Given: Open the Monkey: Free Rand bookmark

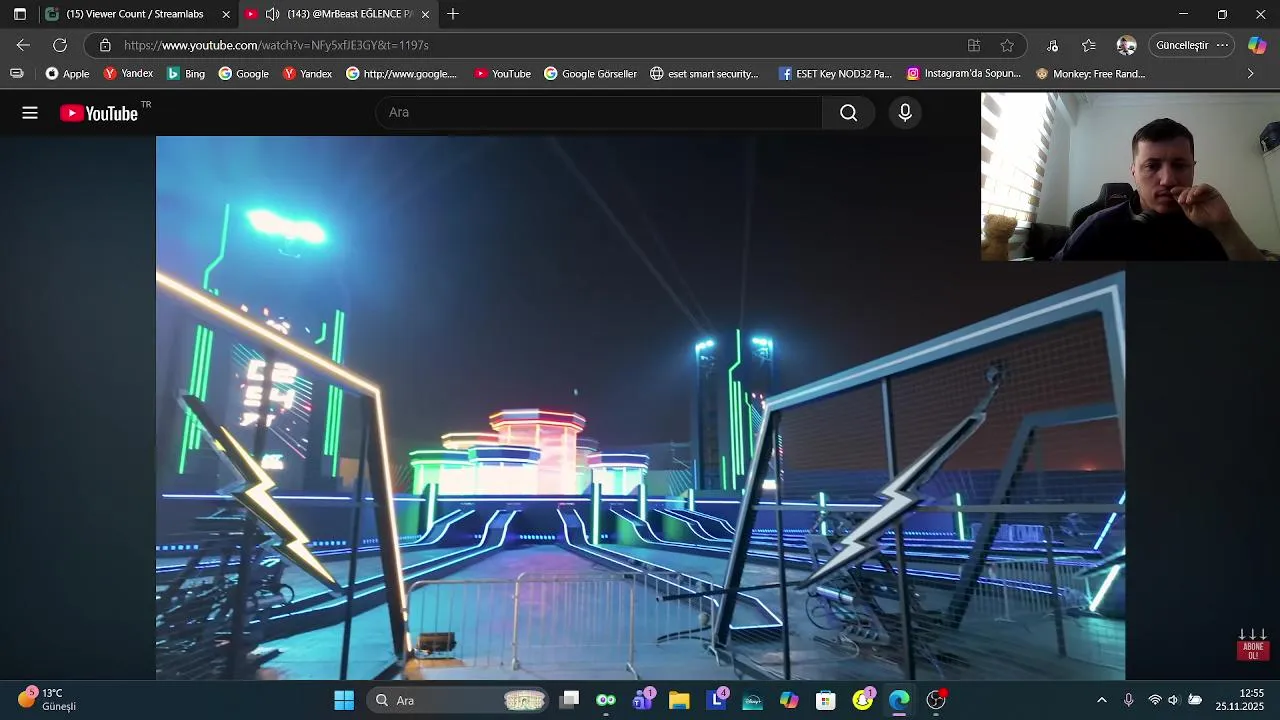Looking at the screenshot, I should [x=1090, y=73].
